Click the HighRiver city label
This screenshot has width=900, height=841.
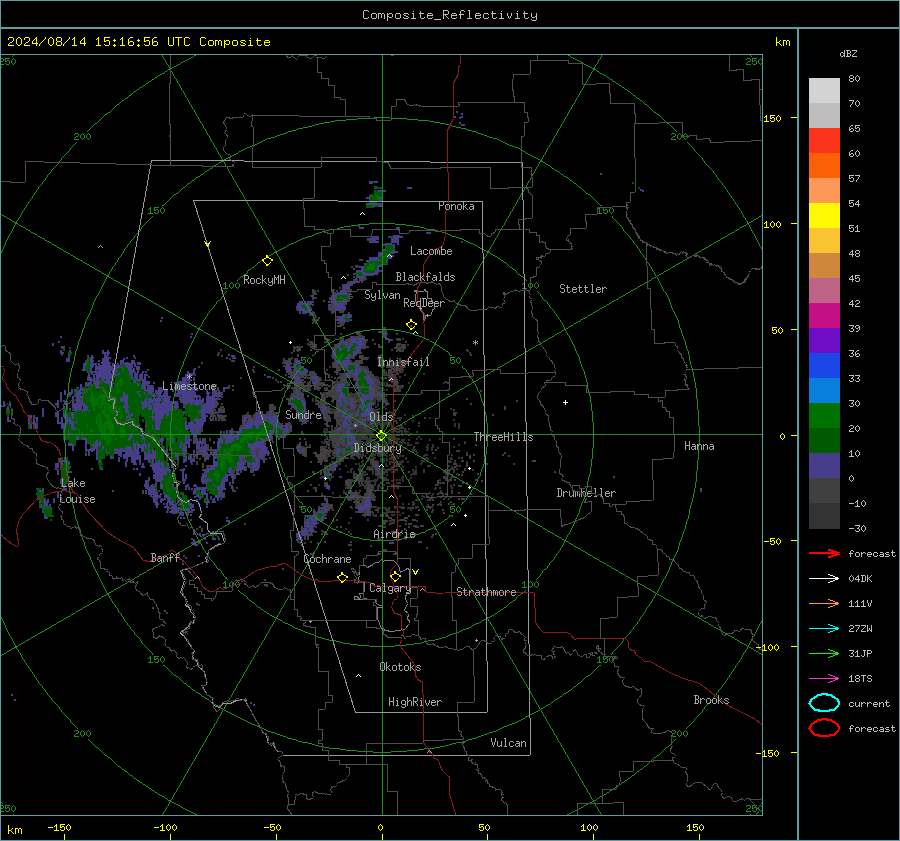[415, 702]
